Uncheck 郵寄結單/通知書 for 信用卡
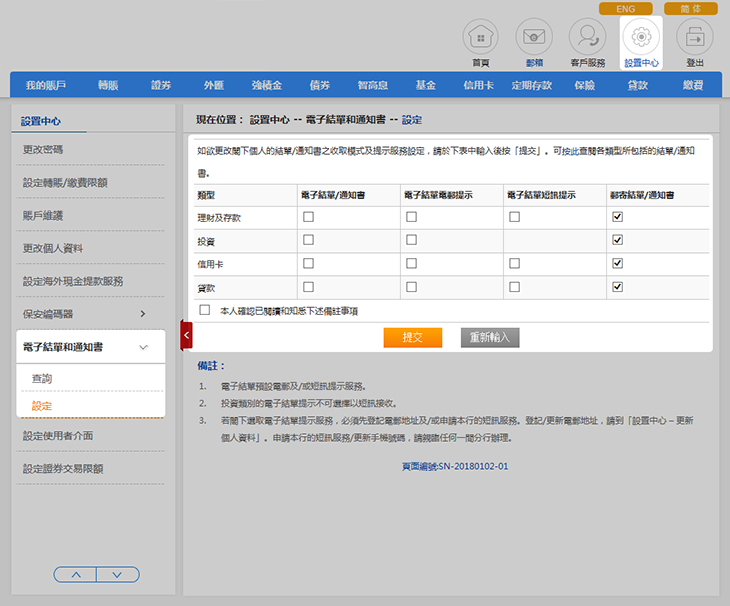Screen dimensions: 730x606 click(617, 263)
